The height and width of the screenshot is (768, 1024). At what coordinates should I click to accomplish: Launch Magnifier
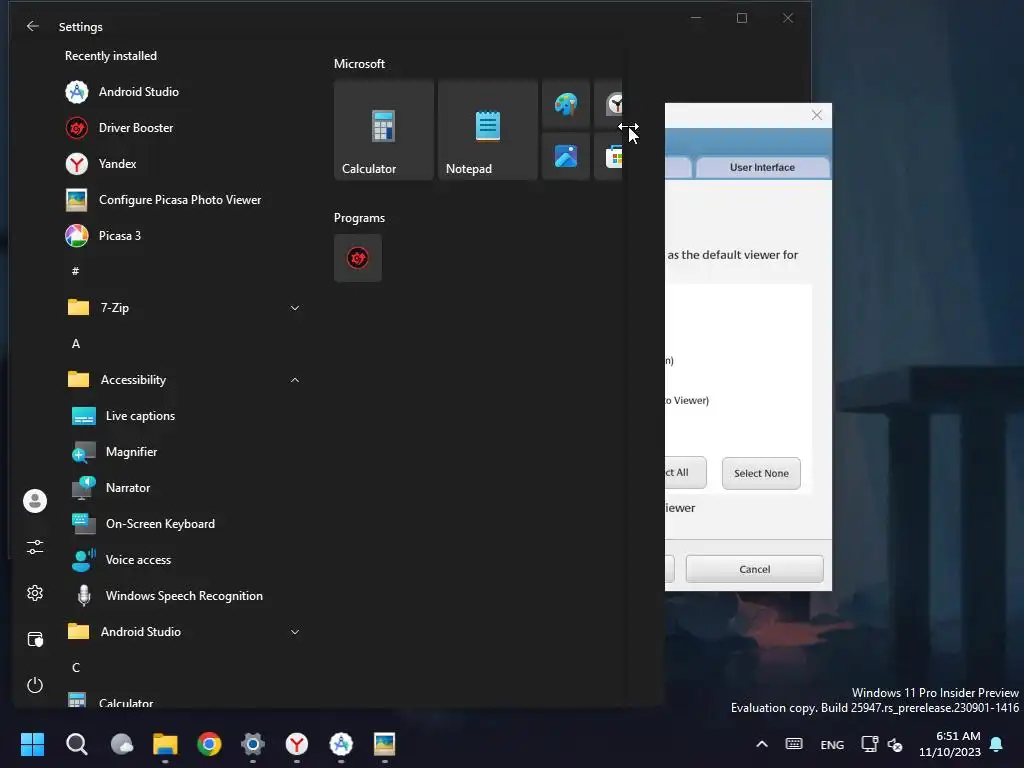(x=115, y=452)
